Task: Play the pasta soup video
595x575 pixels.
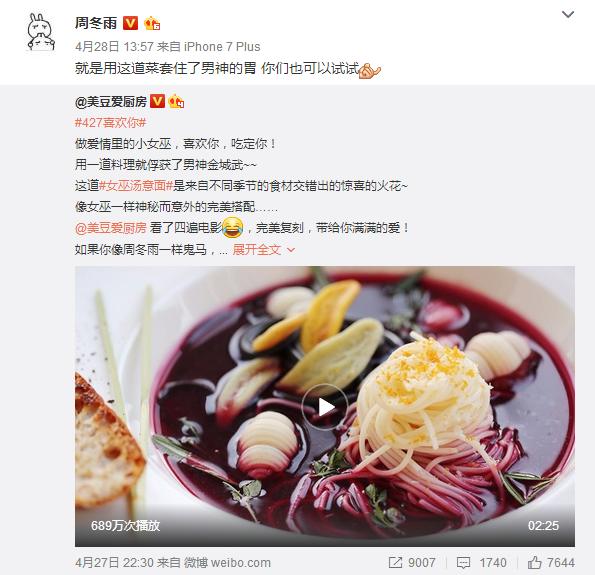Action: point(324,407)
